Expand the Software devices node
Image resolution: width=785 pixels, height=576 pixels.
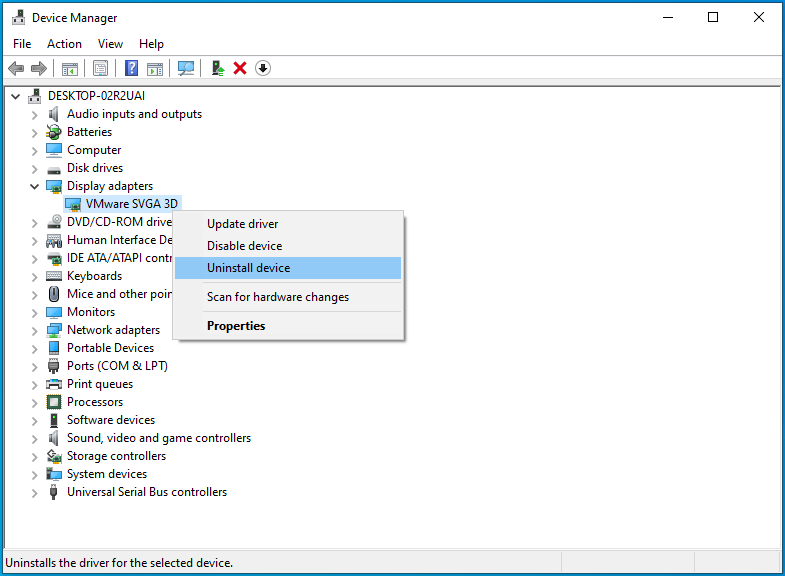(35, 421)
